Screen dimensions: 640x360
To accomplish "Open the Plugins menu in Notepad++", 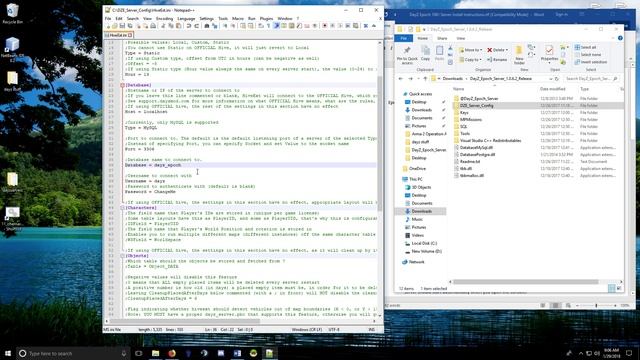I will pos(266,18).
